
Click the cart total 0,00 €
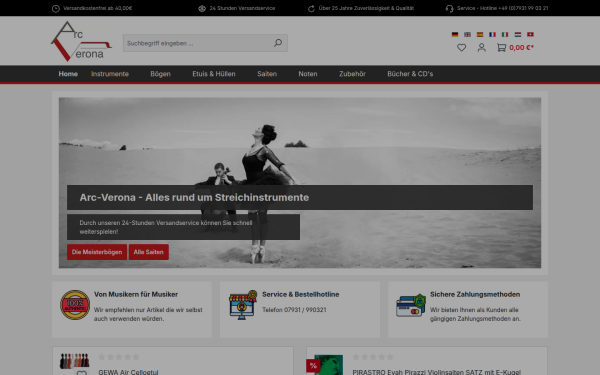point(521,47)
